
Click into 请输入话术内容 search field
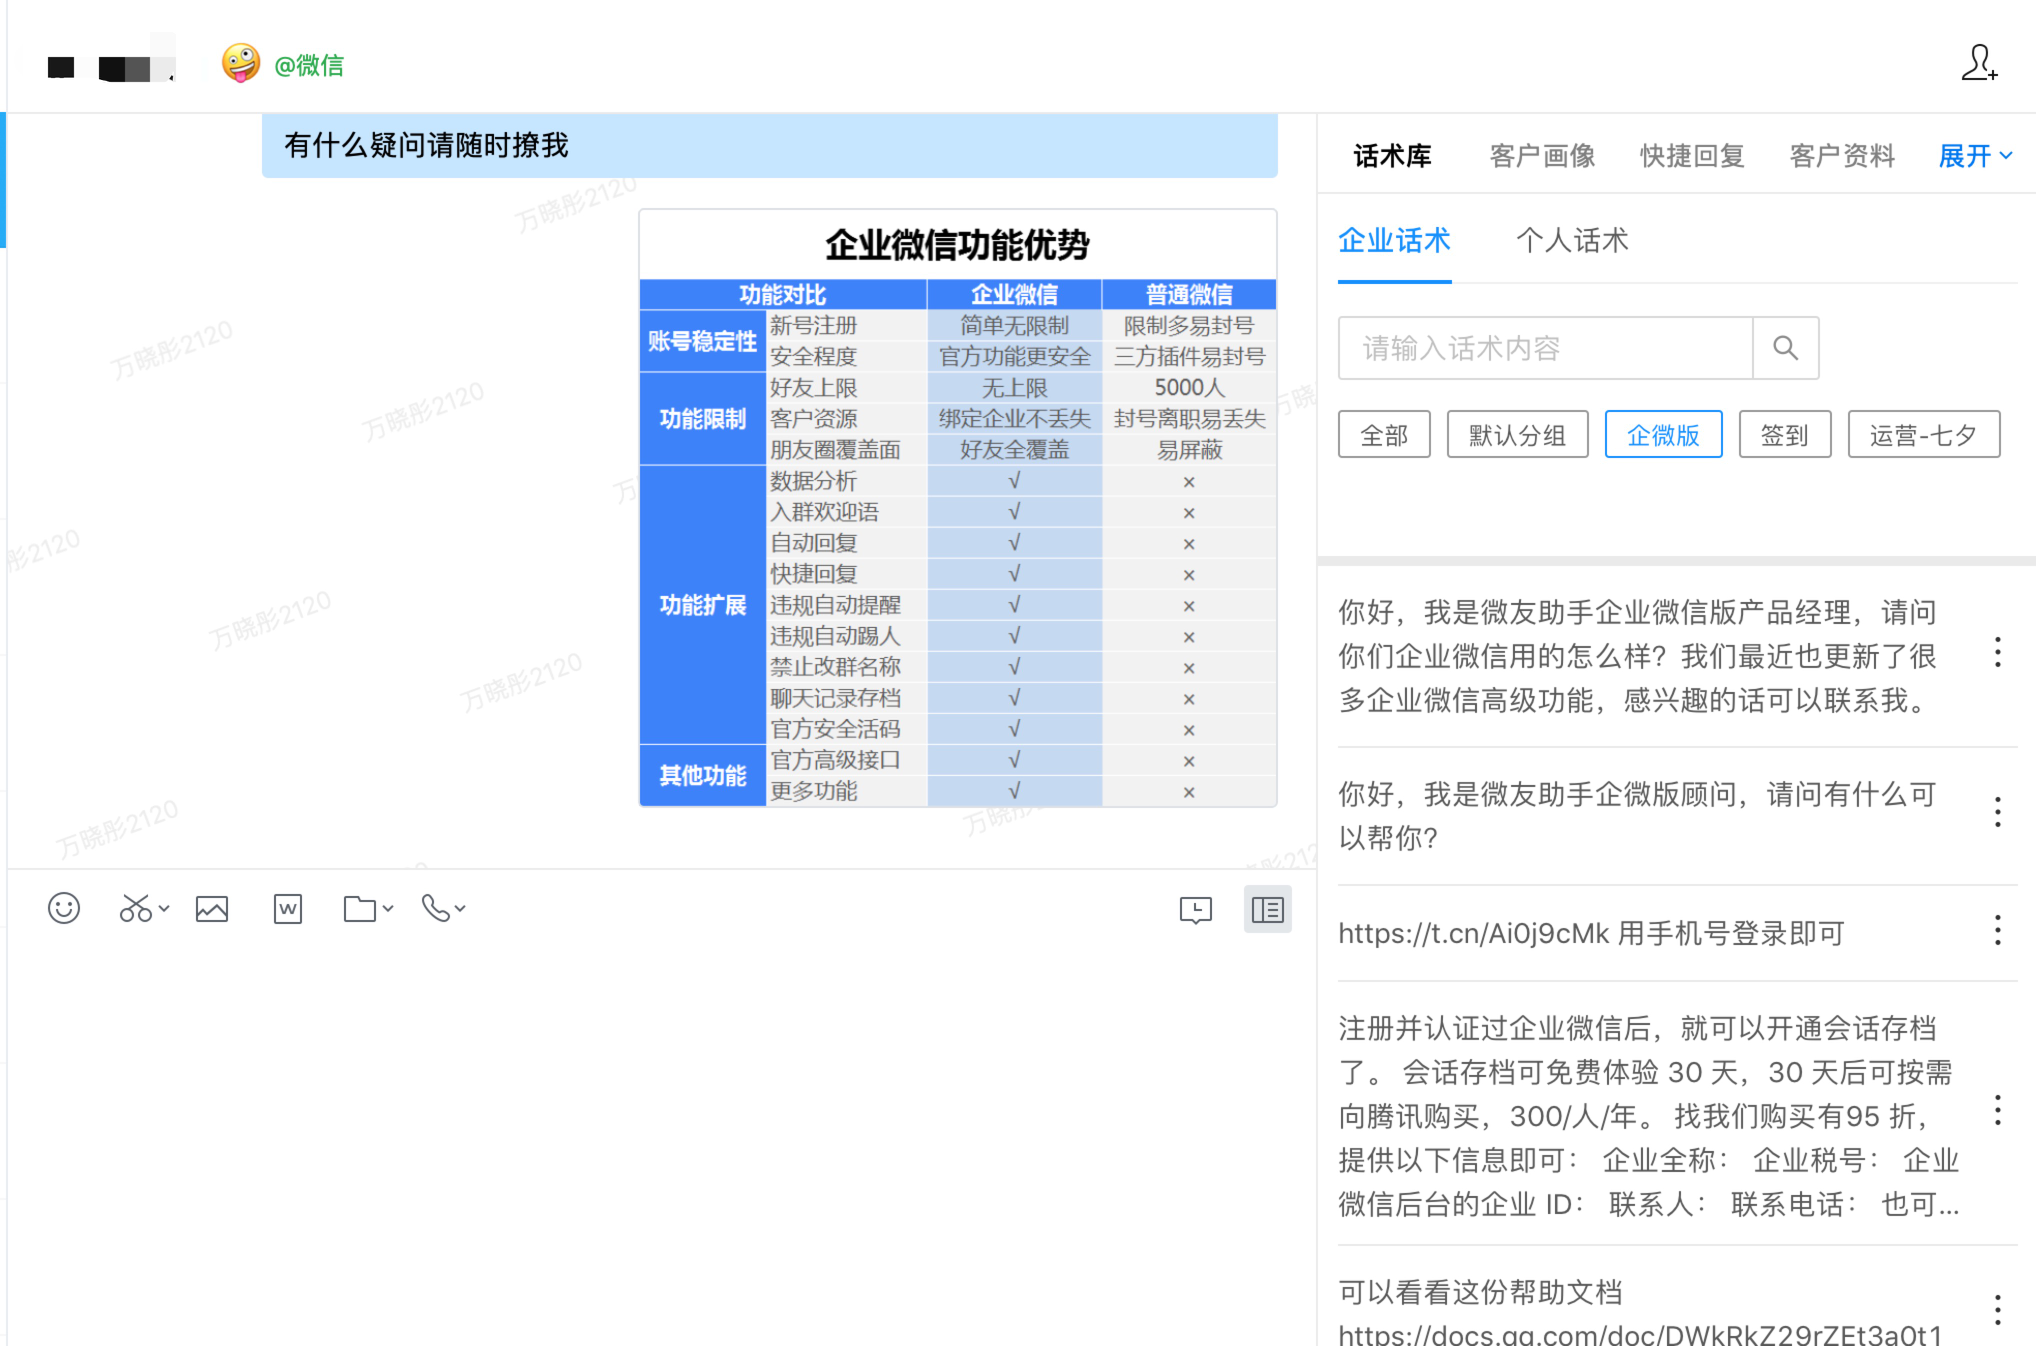[x=1546, y=348]
